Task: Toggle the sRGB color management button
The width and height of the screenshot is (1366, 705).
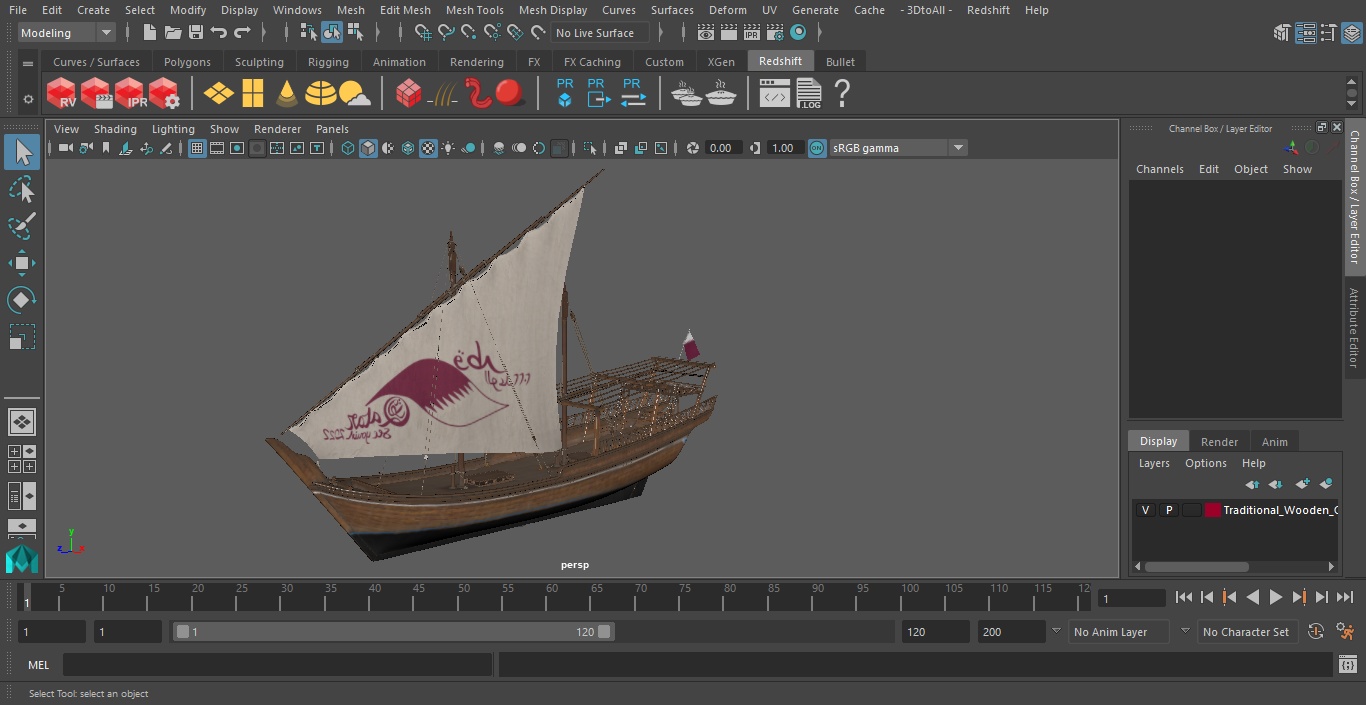Action: 817,148
